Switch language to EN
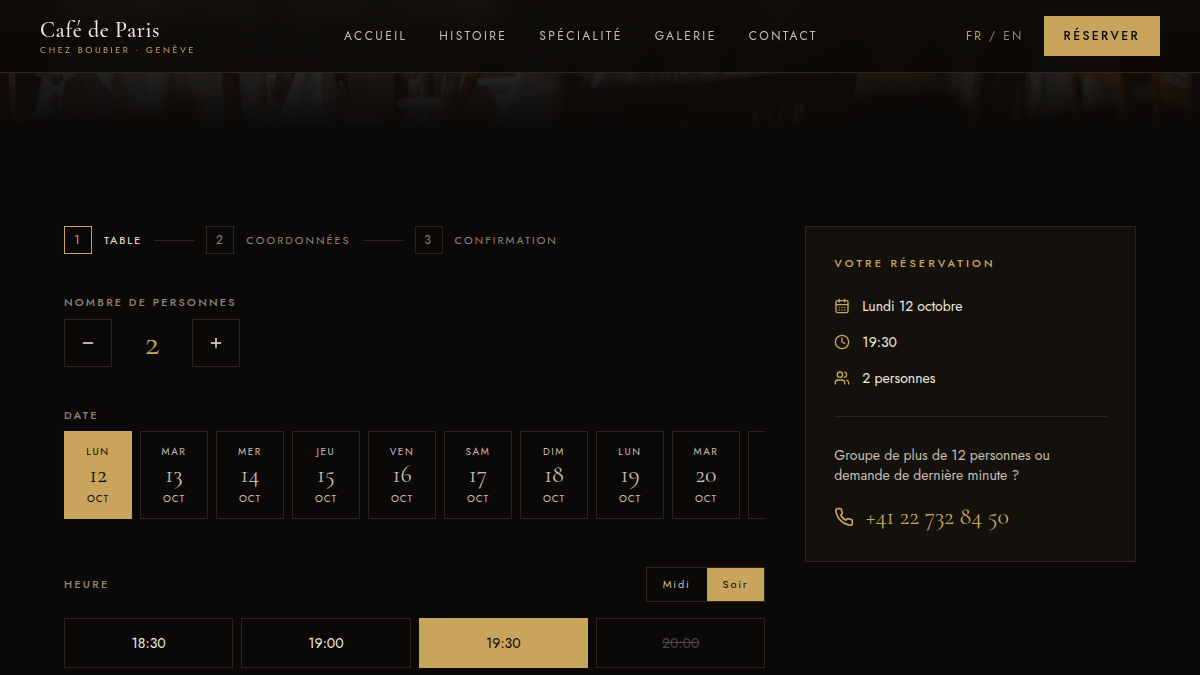The height and width of the screenshot is (675, 1200). coord(1013,36)
